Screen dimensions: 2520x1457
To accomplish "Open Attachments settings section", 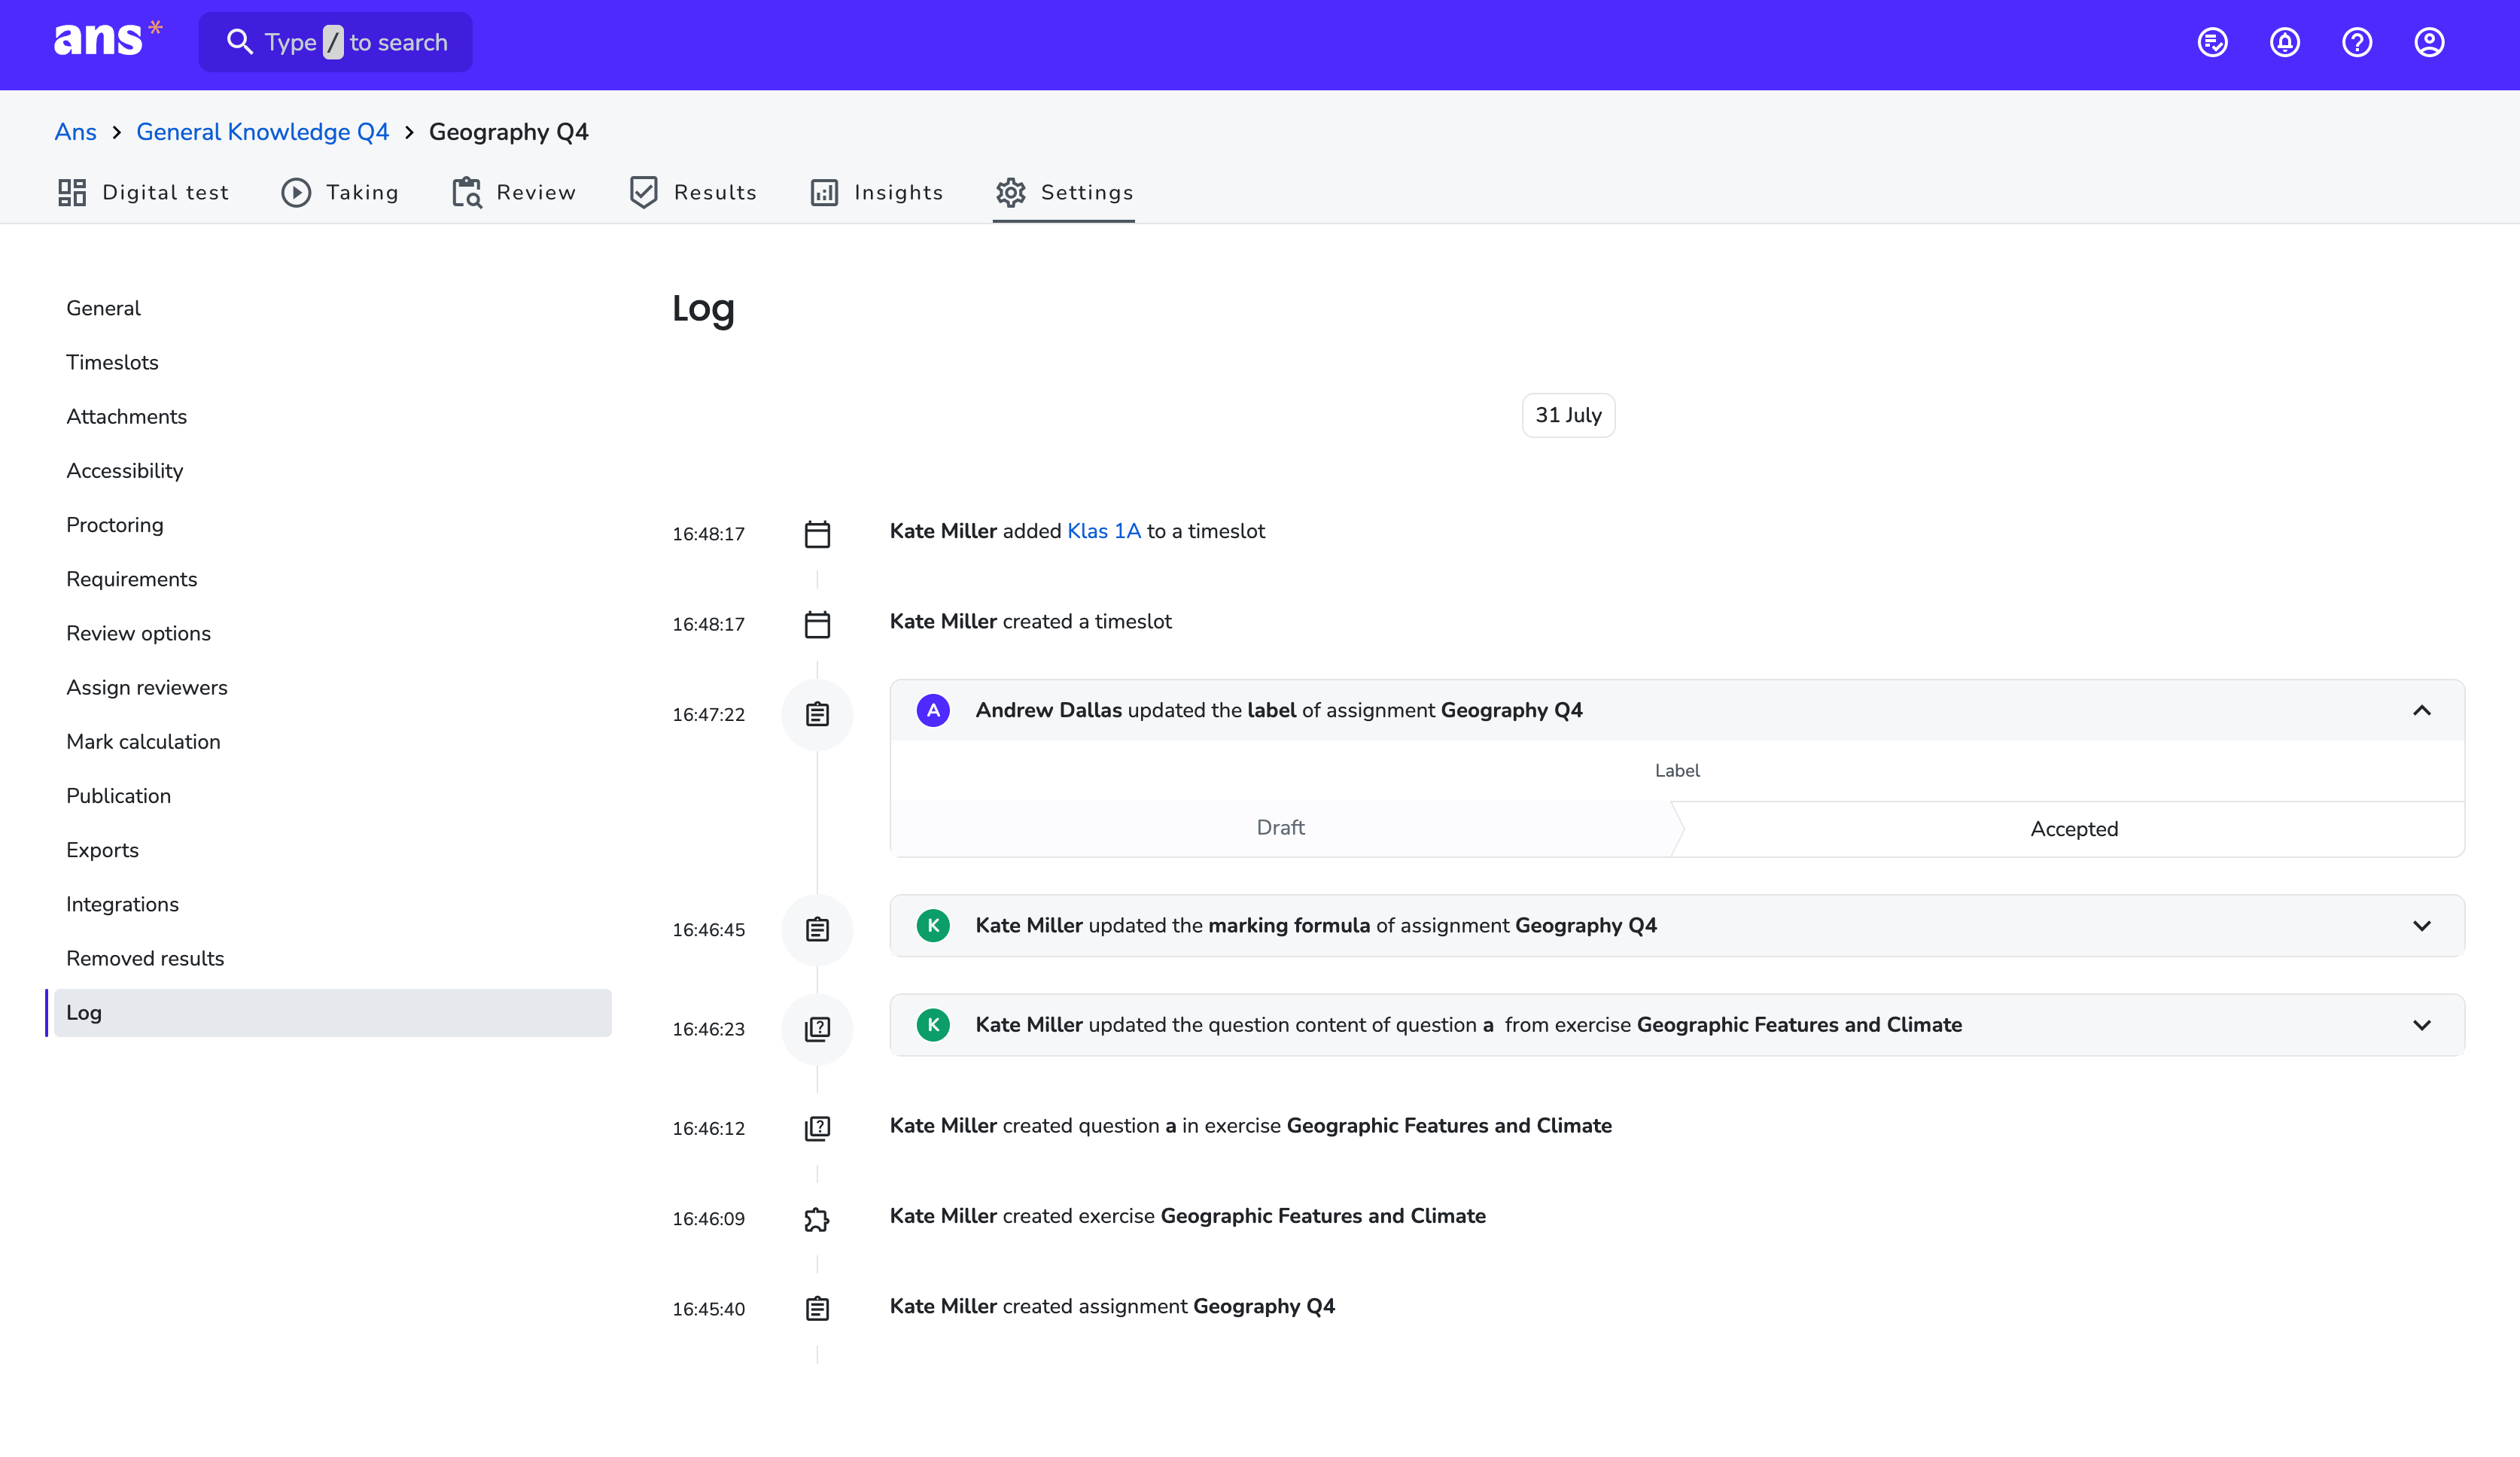I will click(x=126, y=416).
